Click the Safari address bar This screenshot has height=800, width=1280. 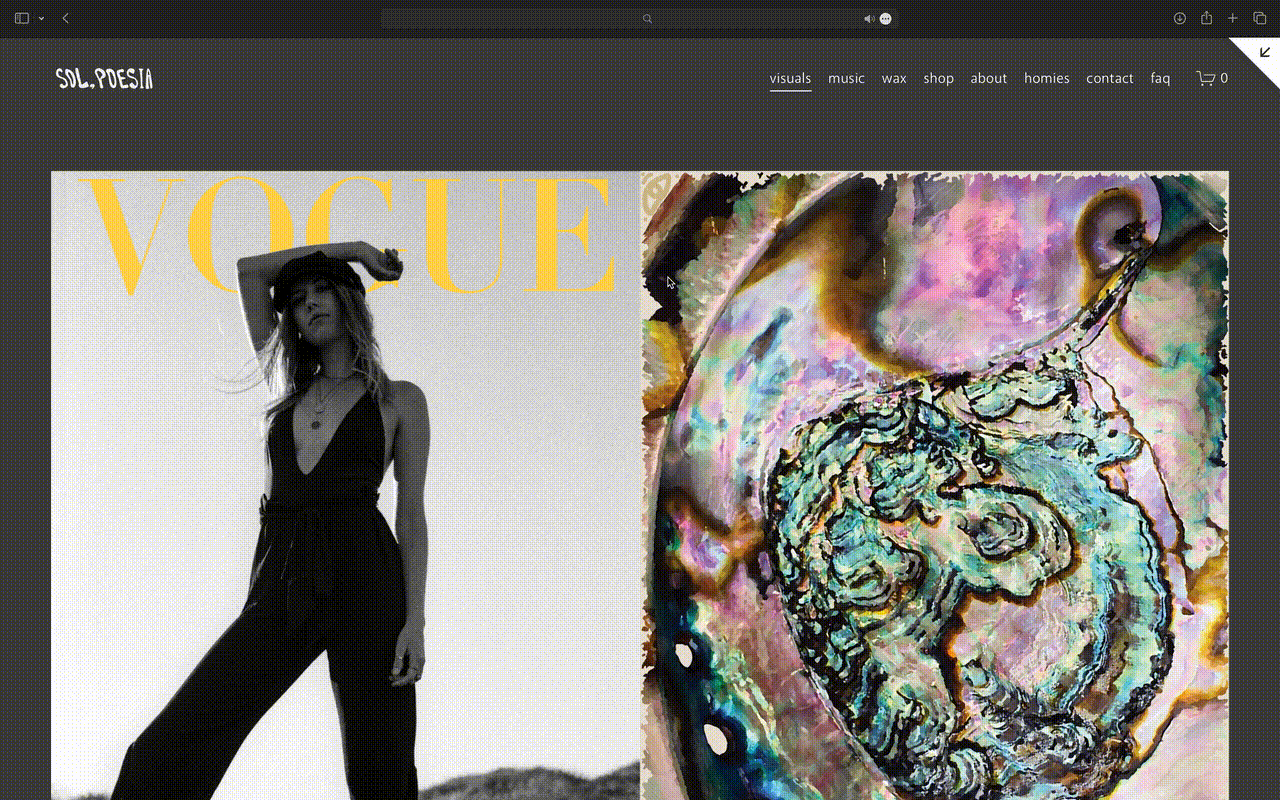[x=640, y=18]
